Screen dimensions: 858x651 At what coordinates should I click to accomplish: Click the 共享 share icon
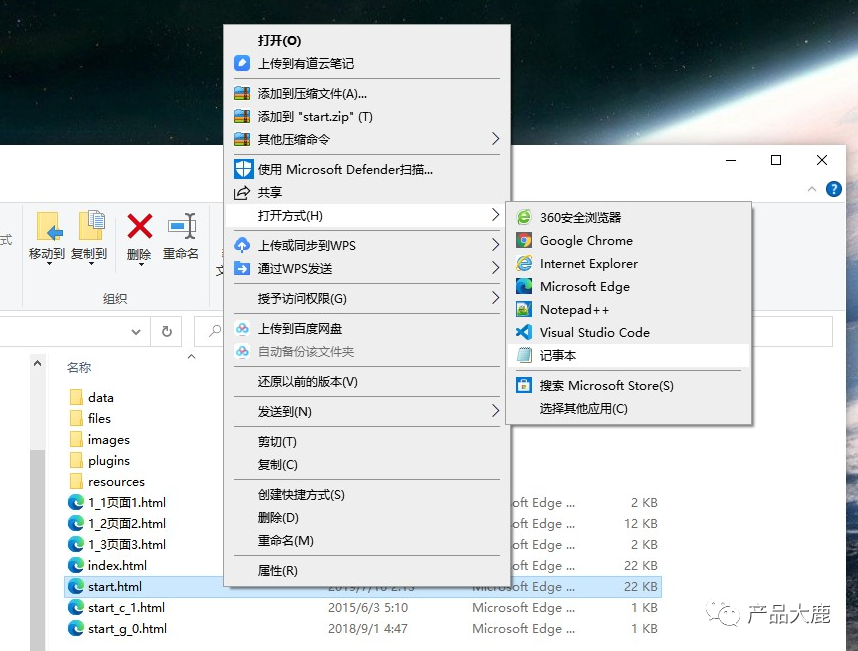point(242,193)
